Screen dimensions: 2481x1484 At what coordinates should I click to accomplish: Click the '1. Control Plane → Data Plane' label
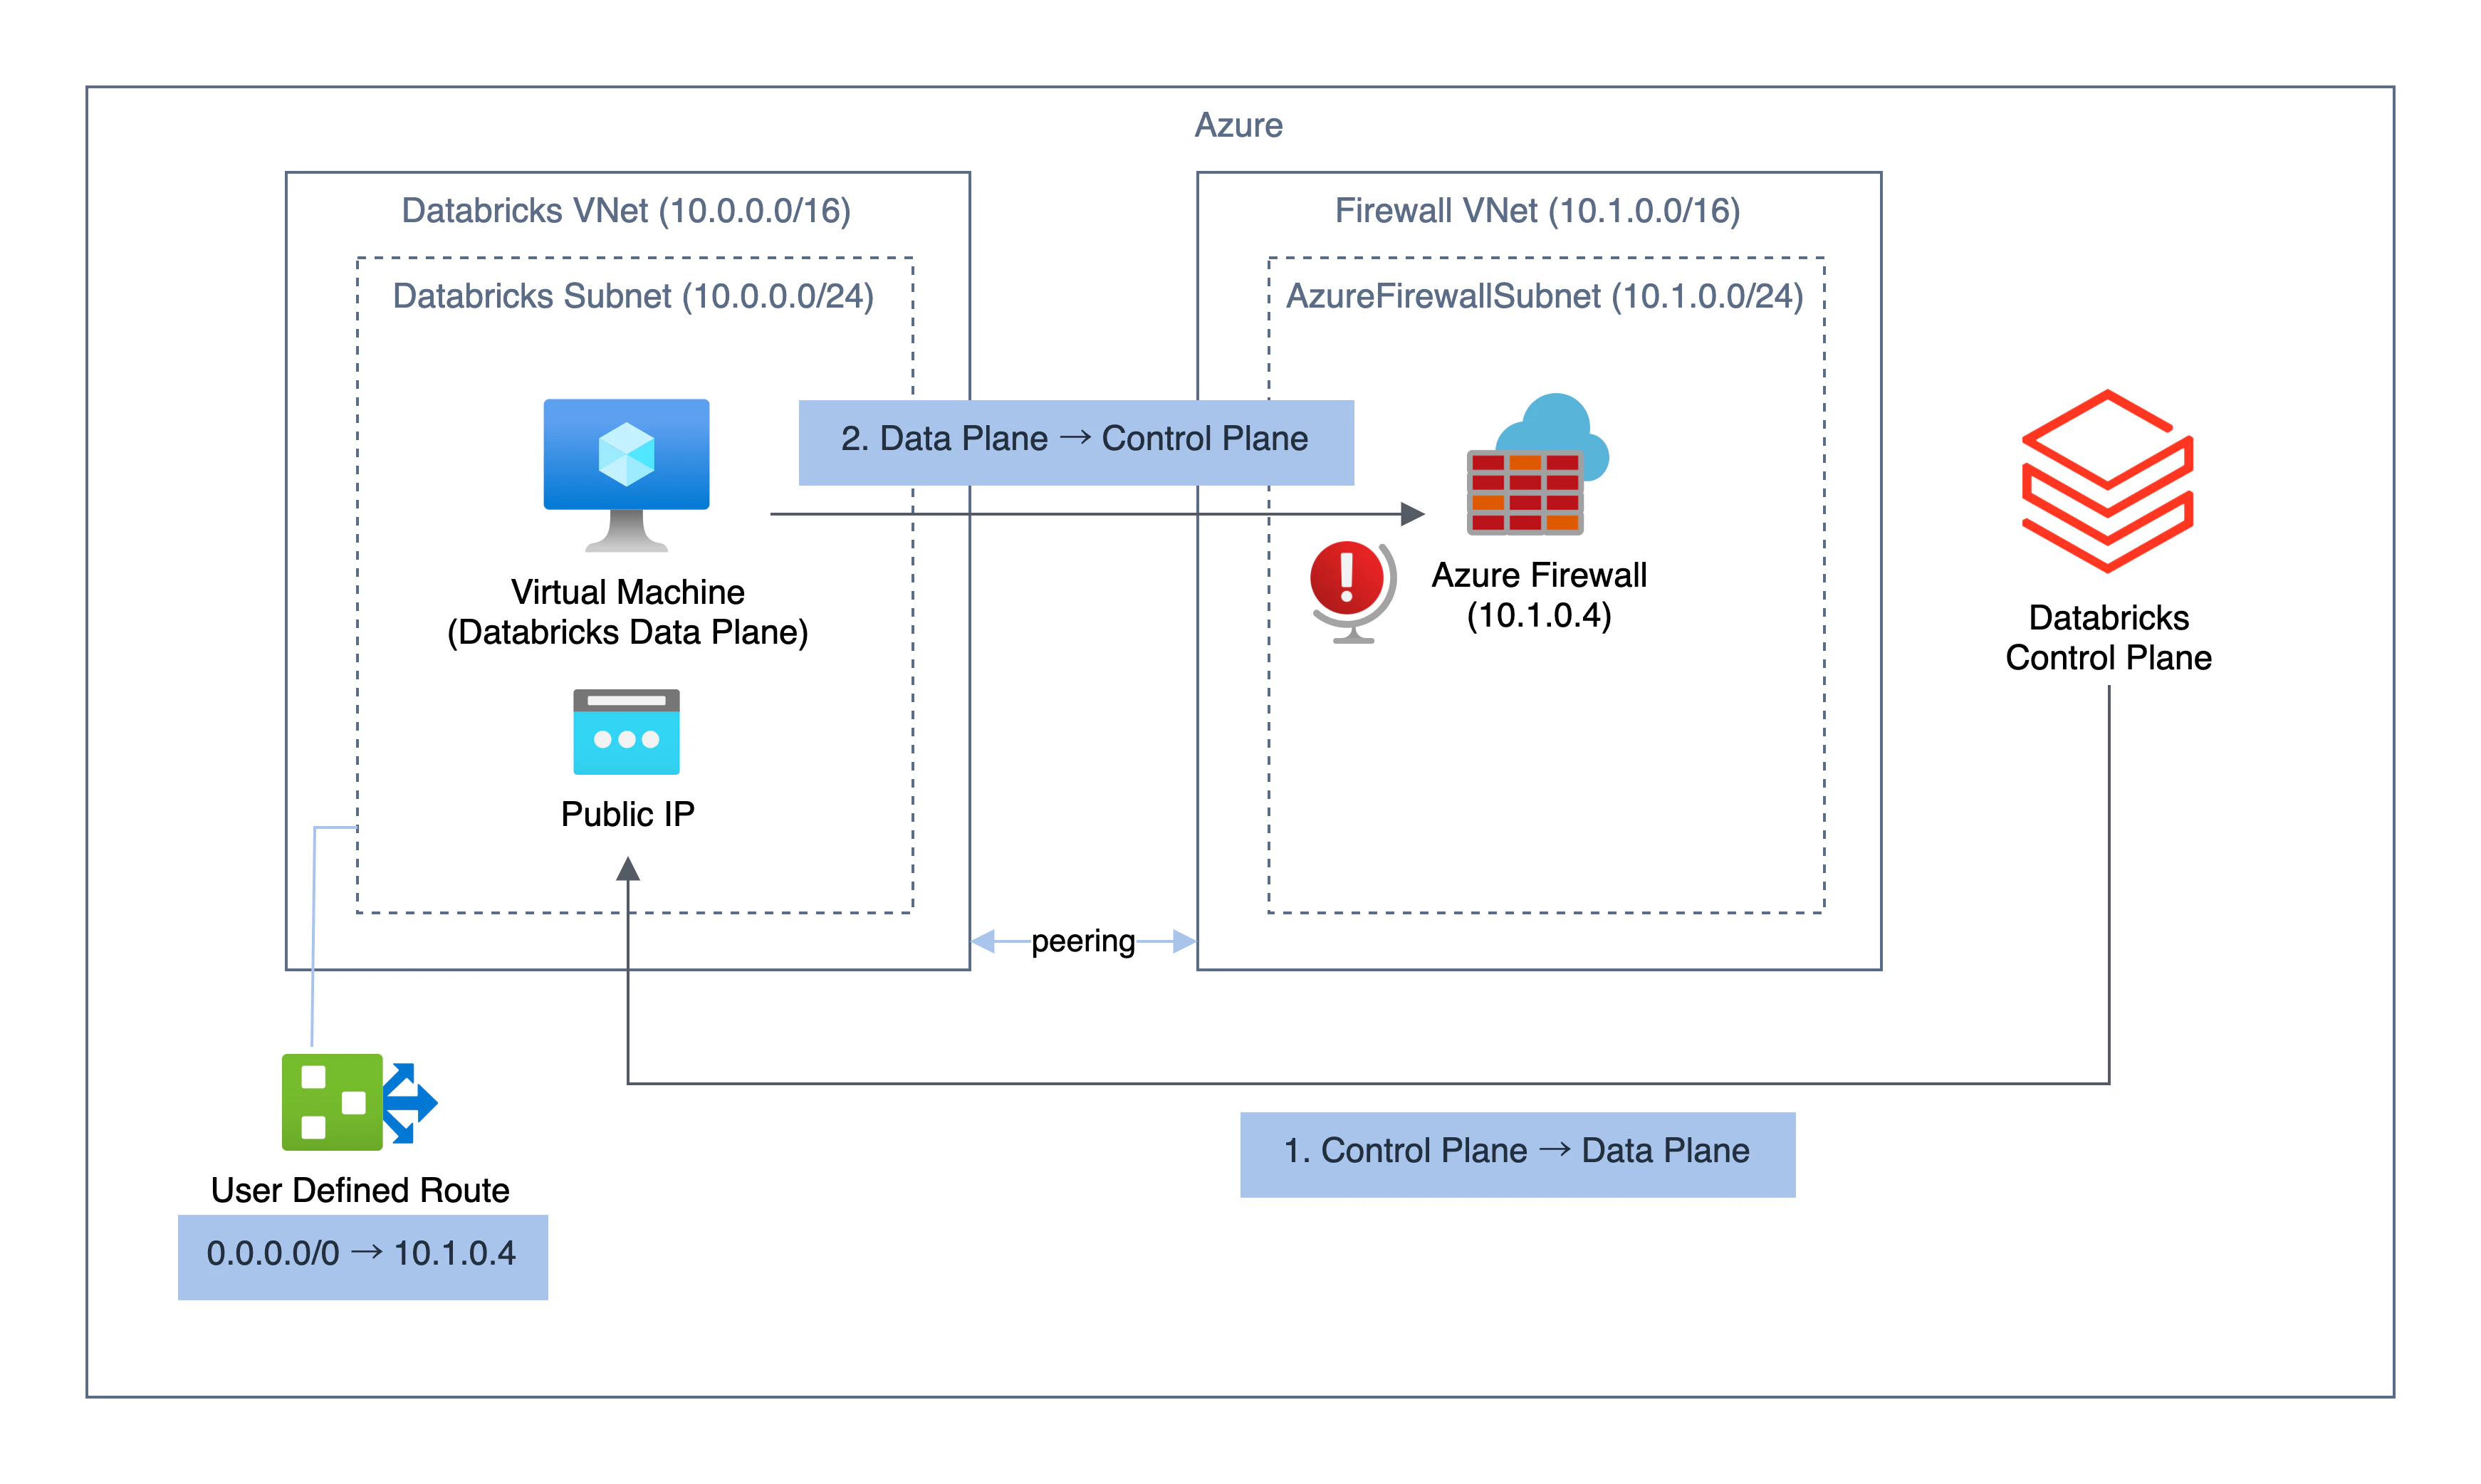pos(1517,1154)
